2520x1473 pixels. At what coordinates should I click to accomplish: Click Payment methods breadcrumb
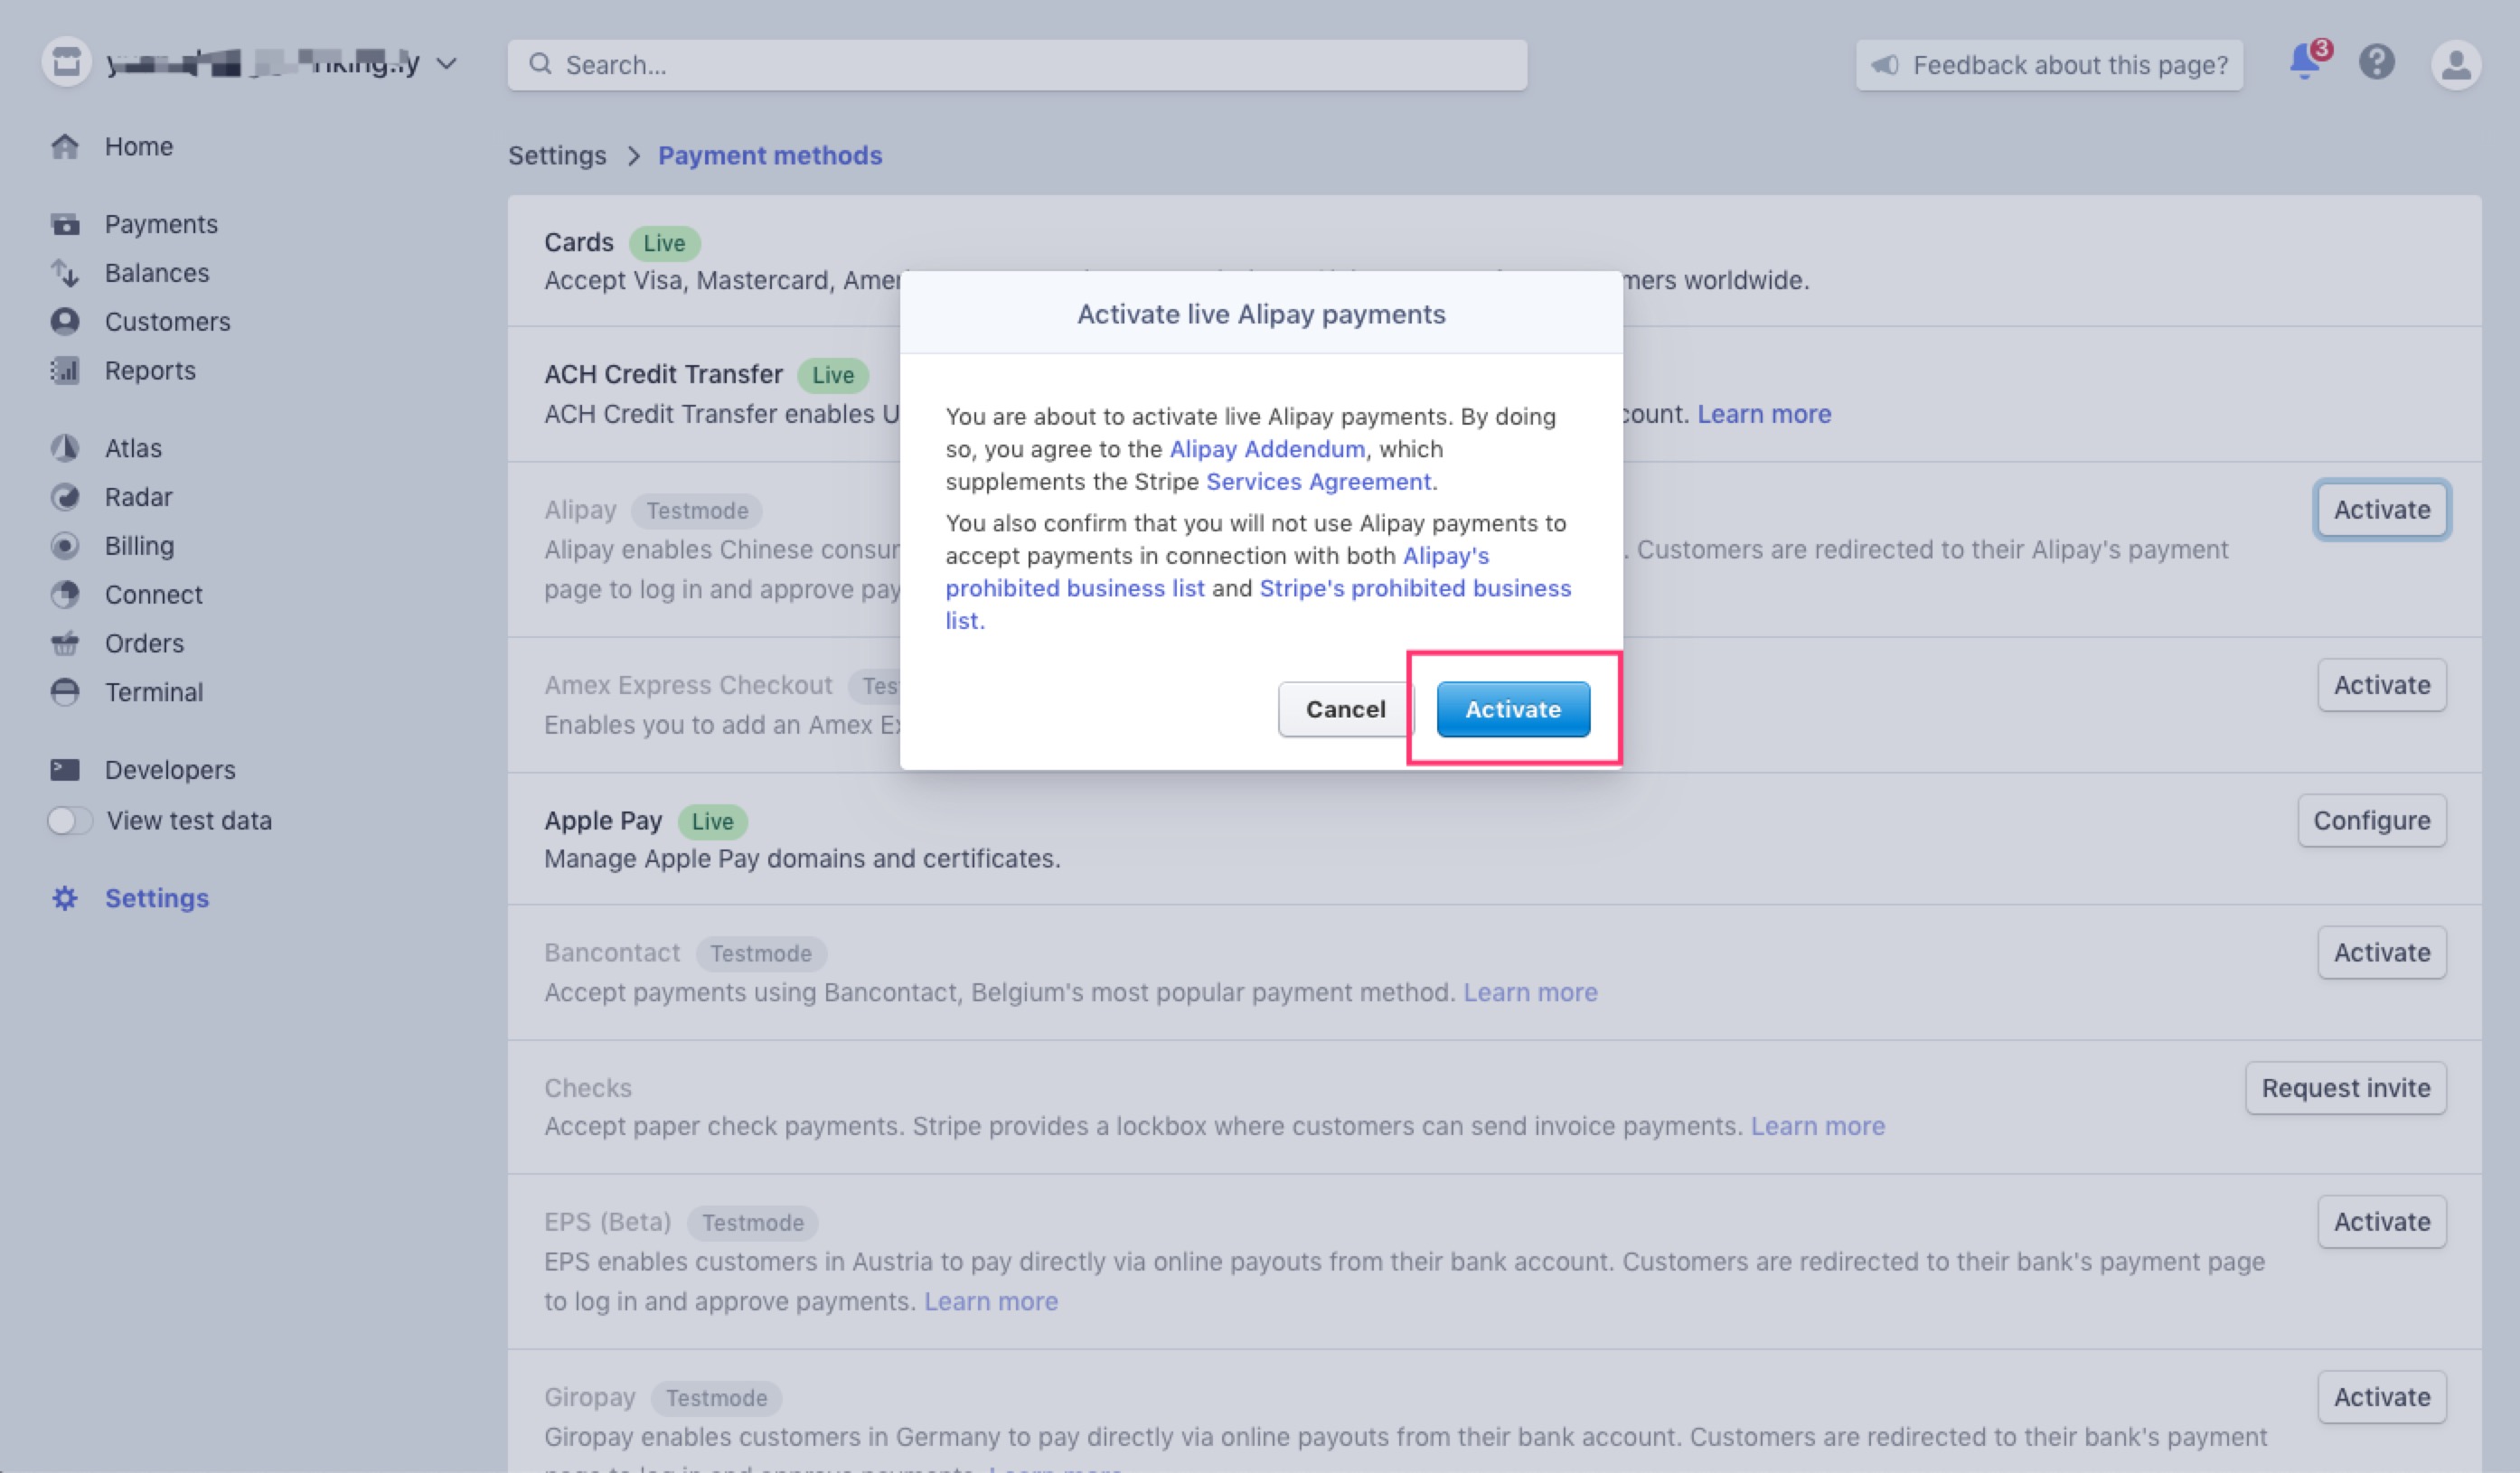(770, 155)
